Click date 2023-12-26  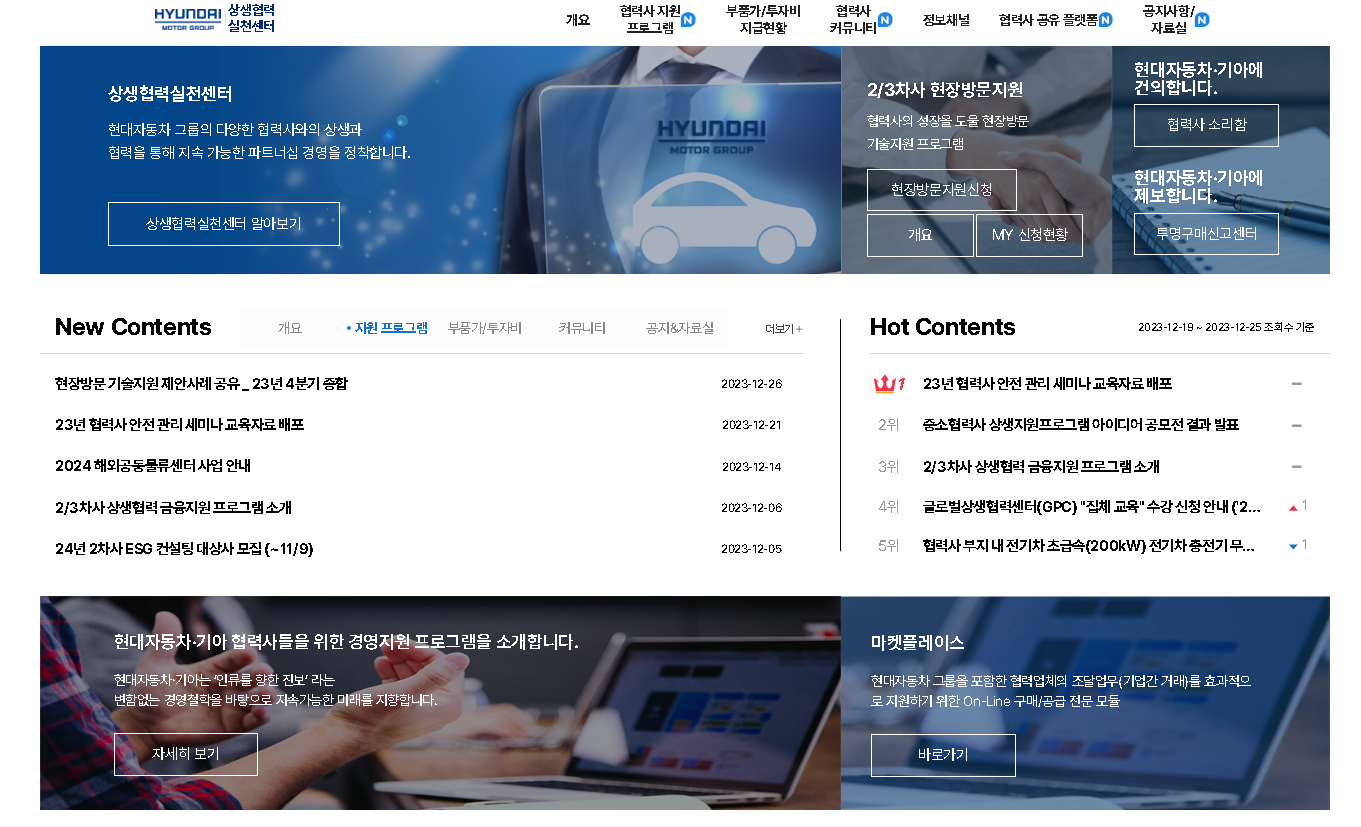[x=752, y=384]
